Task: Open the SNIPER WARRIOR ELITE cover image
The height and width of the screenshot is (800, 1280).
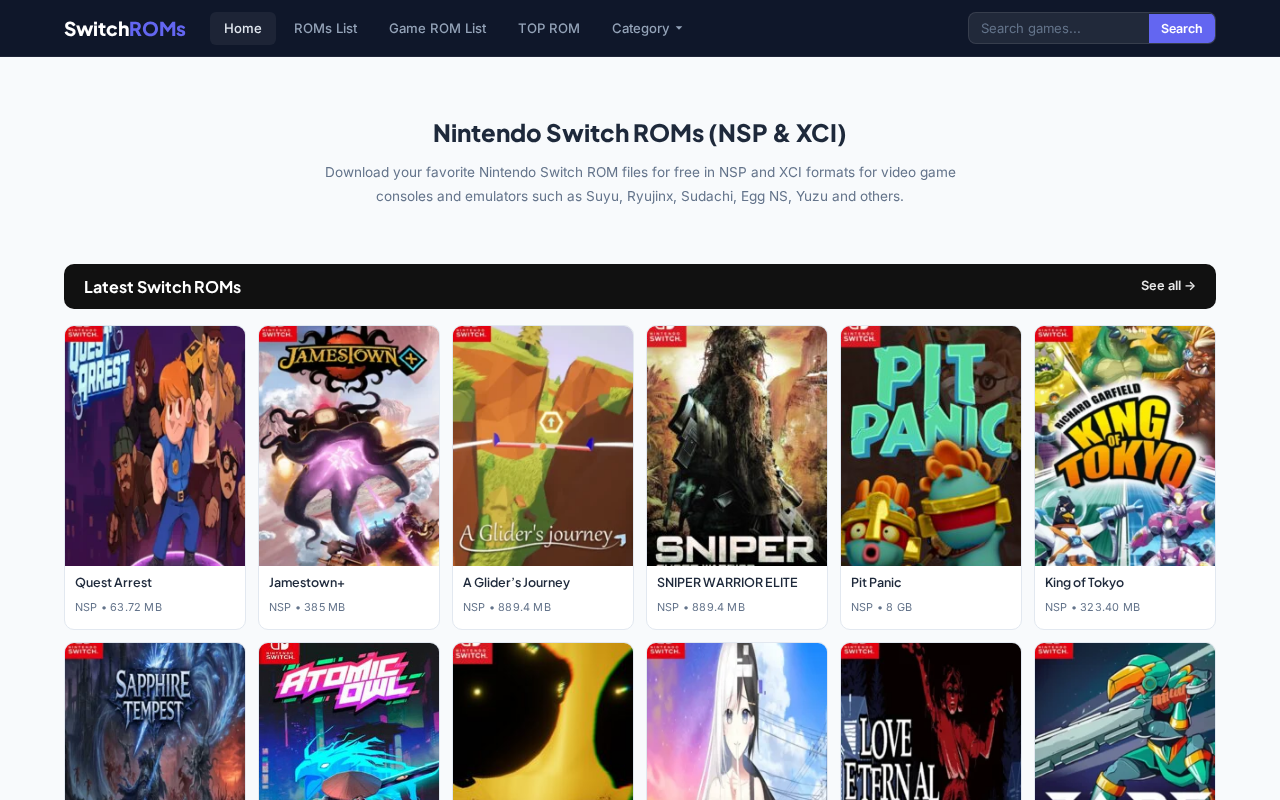Action: (737, 446)
